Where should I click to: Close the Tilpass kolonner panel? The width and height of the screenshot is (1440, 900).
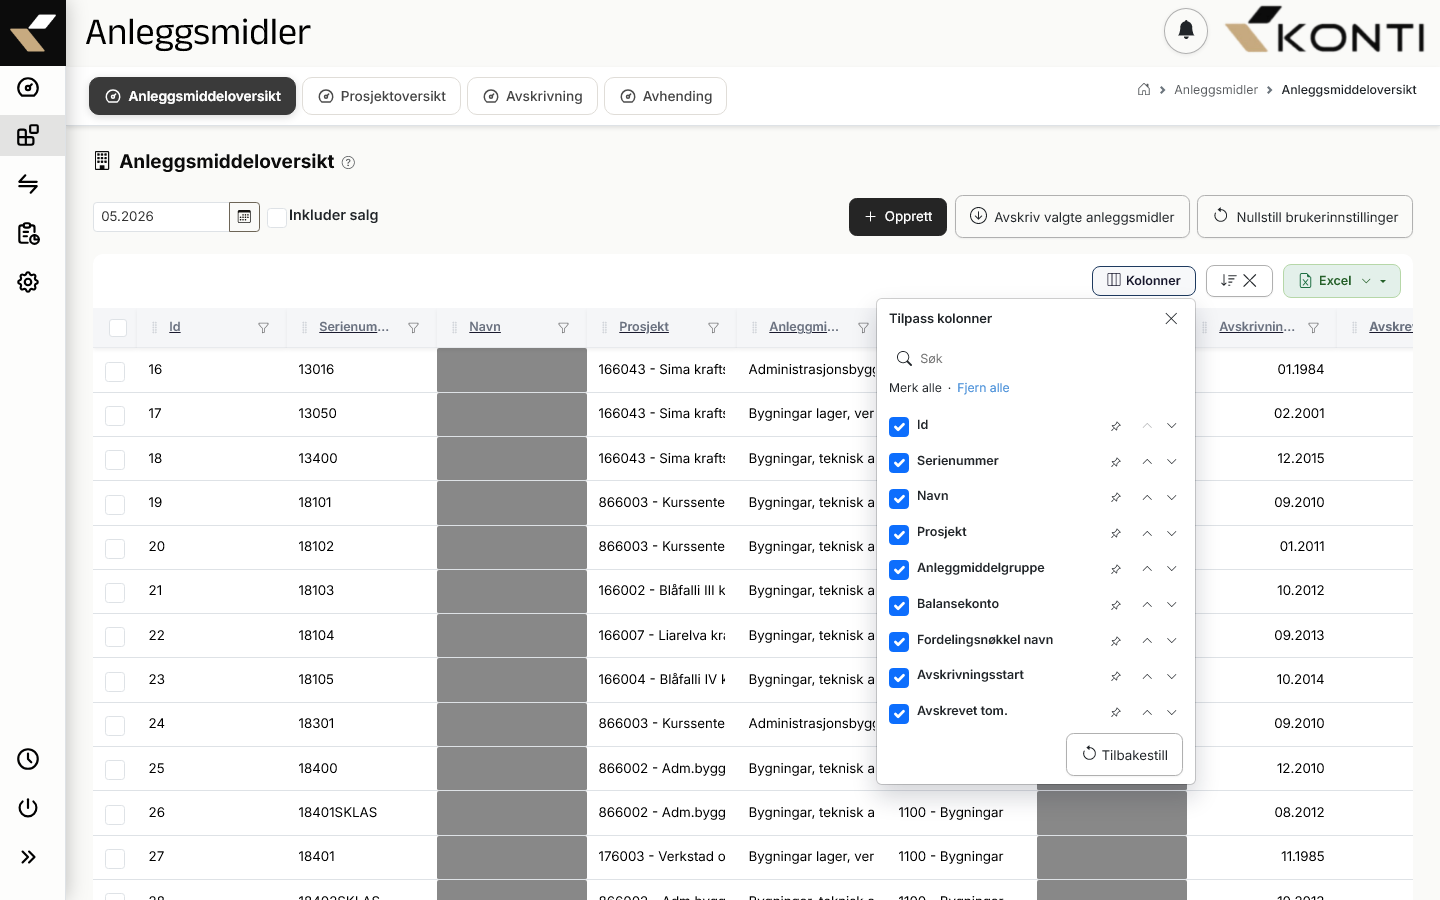(1171, 318)
